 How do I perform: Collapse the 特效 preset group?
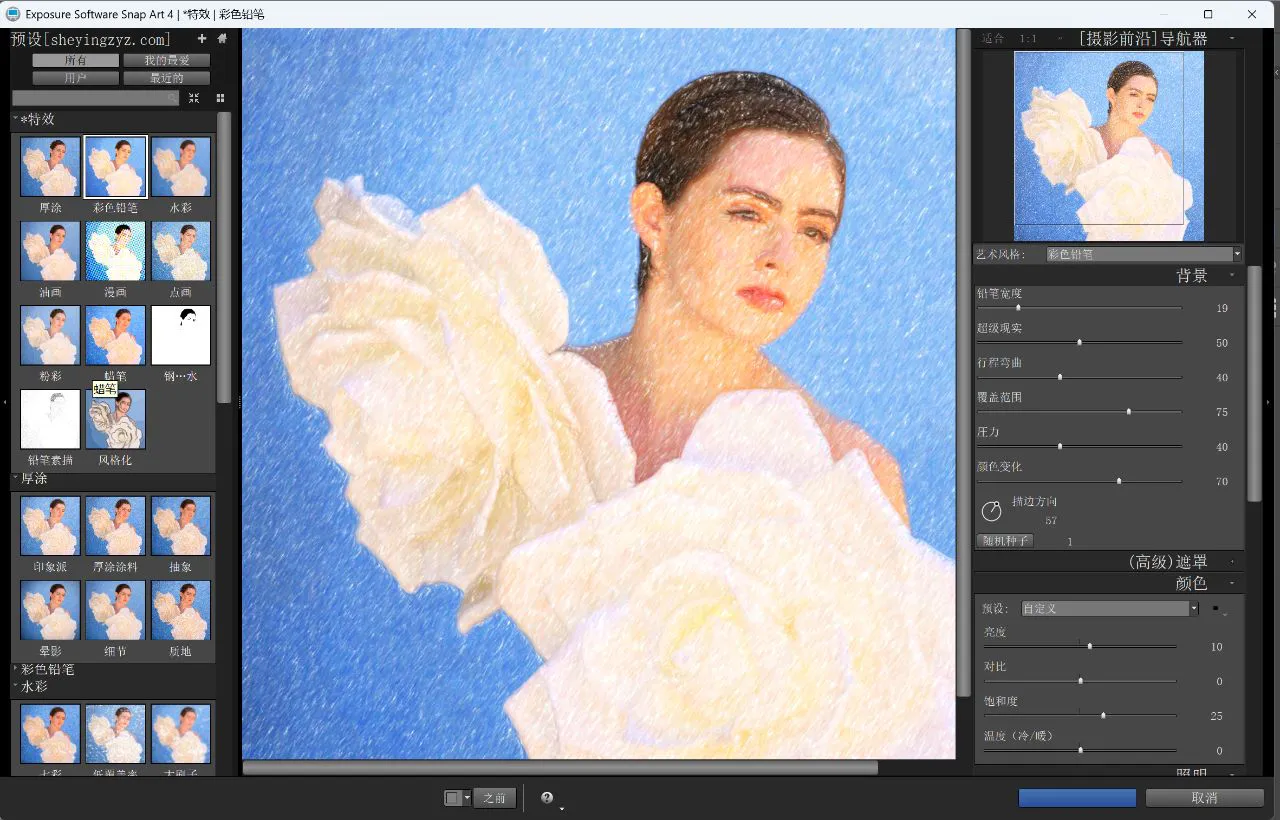click(x=16, y=119)
